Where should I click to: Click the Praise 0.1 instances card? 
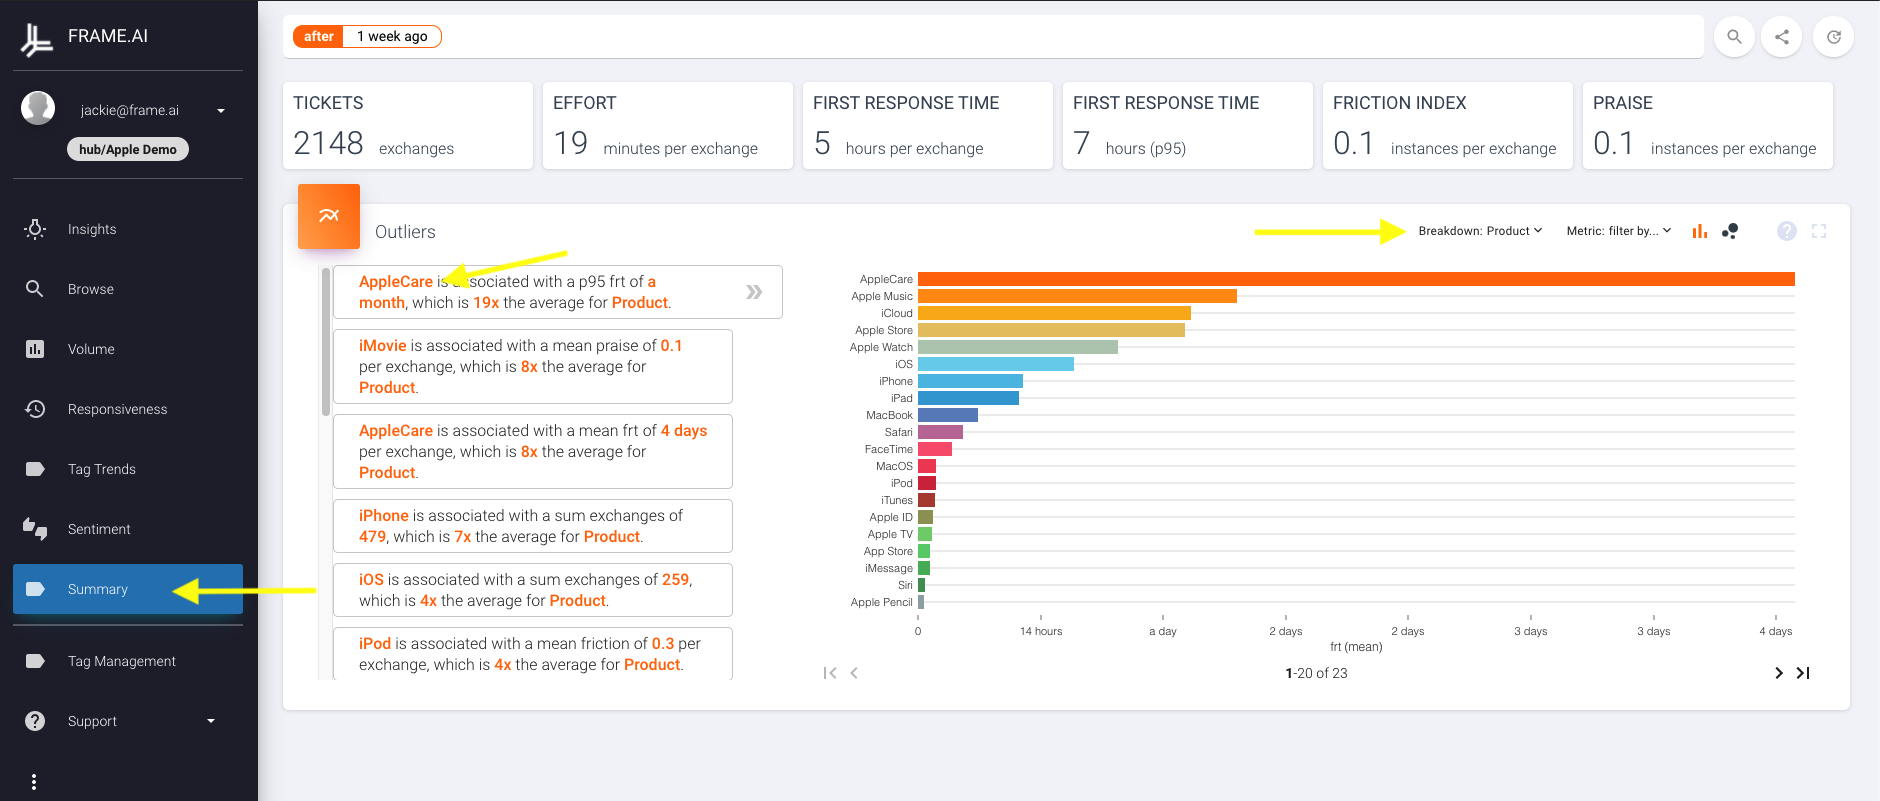click(1708, 126)
